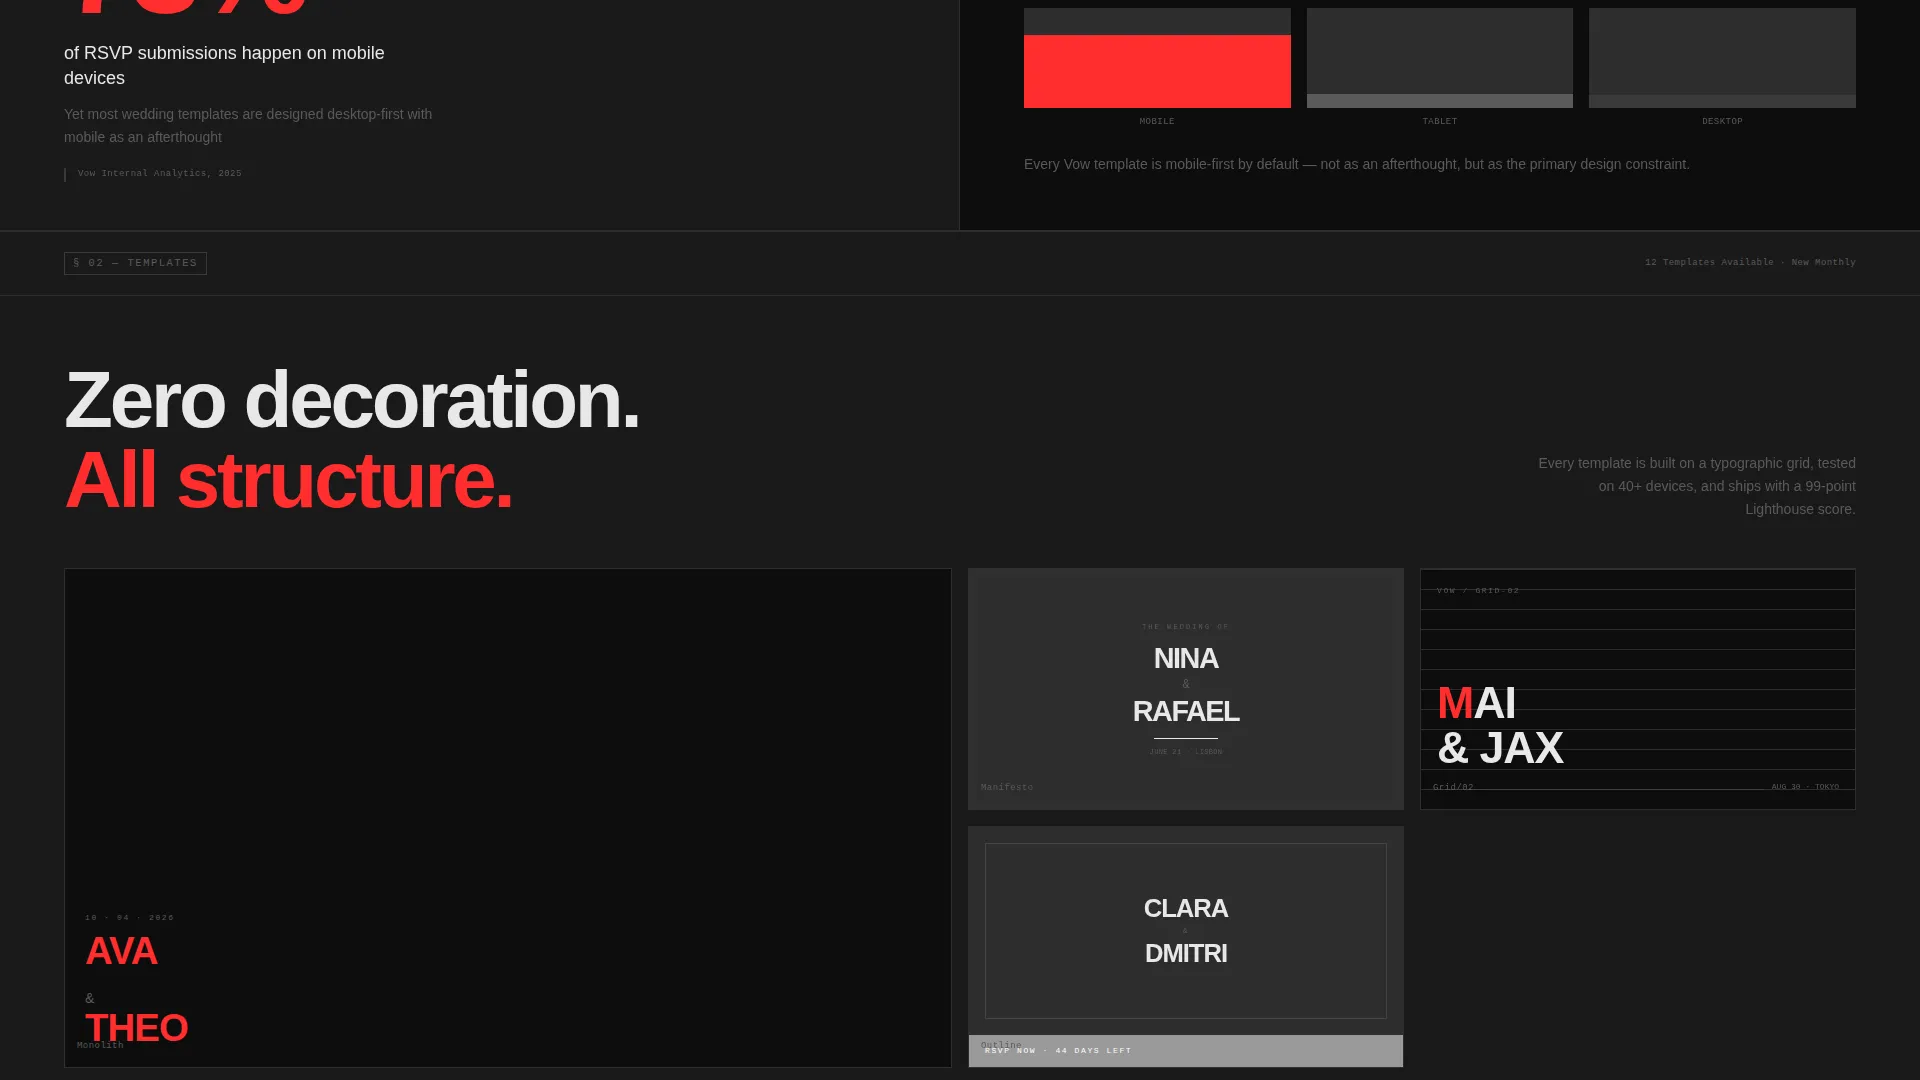This screenshot has height=1080, width=1920.
Task: Click the 'Yet most wedding templates' paragraph
Action: [x=248, y=126]
